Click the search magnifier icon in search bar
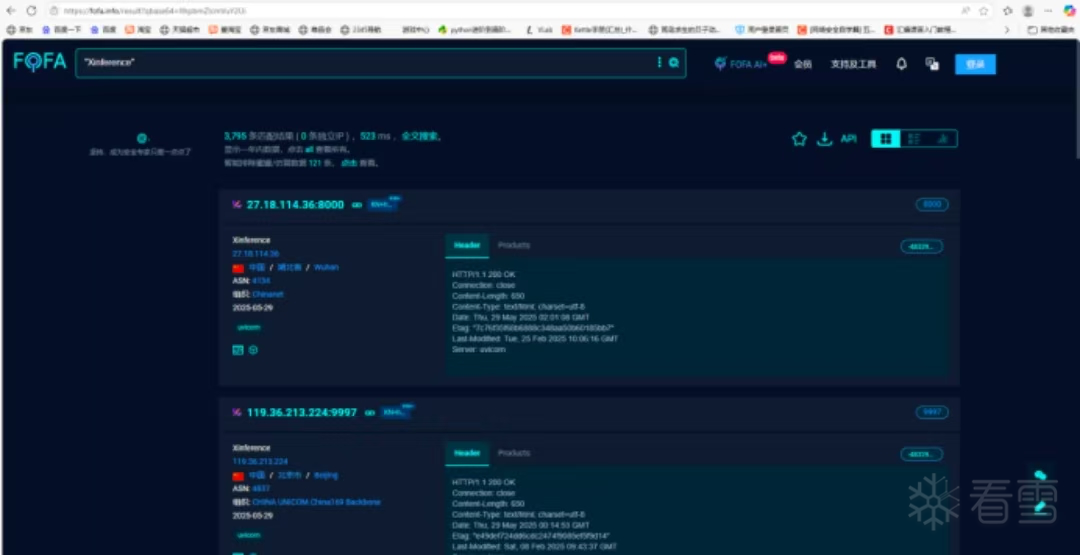The width and height of the screenshot is (1080, 555). click(674, 63)
